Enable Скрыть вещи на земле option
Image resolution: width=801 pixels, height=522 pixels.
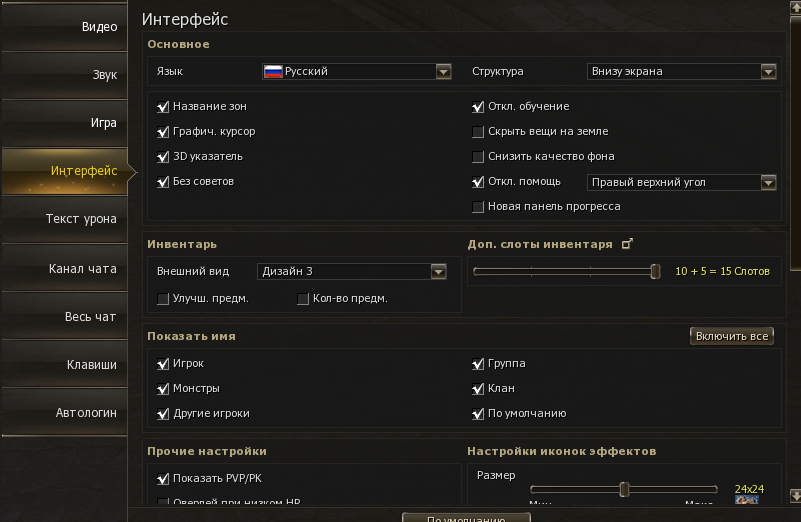tap(478, 132)
